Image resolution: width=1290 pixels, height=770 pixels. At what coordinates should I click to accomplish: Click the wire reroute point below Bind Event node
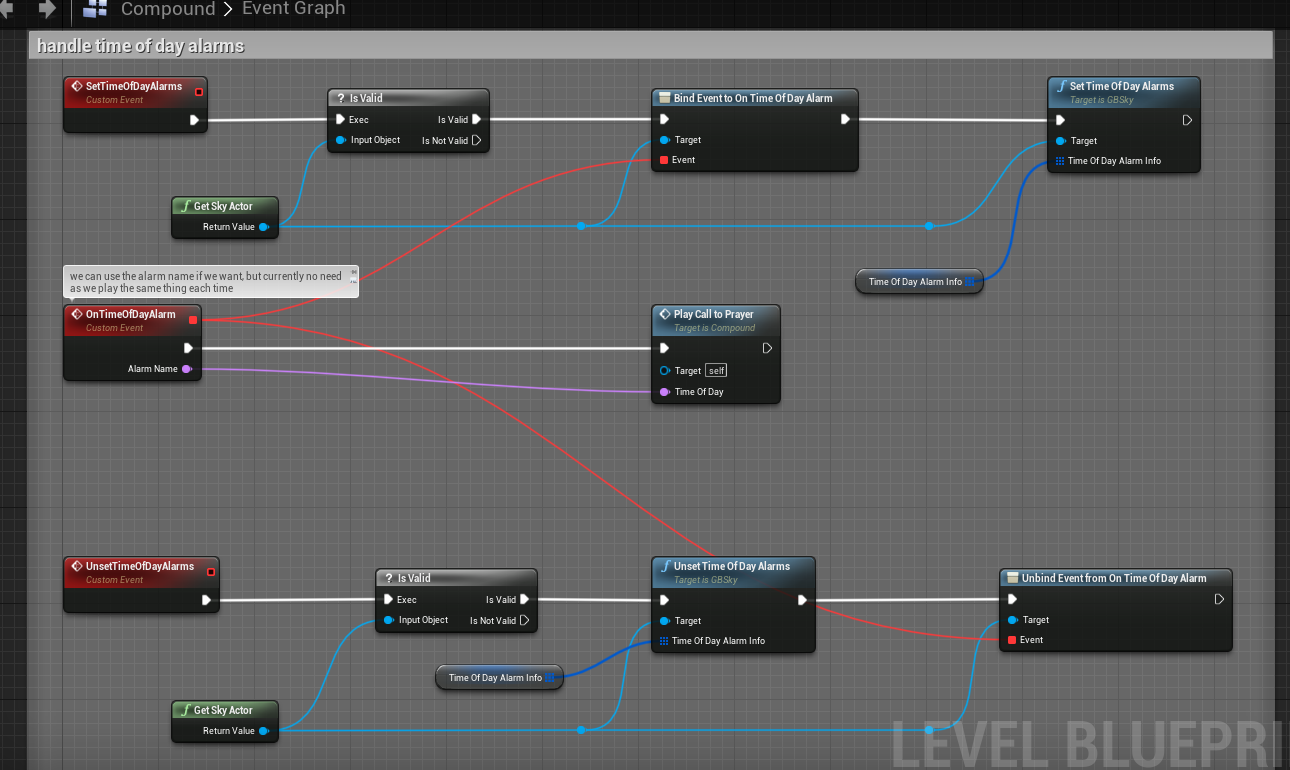click(x=581, y=226)
